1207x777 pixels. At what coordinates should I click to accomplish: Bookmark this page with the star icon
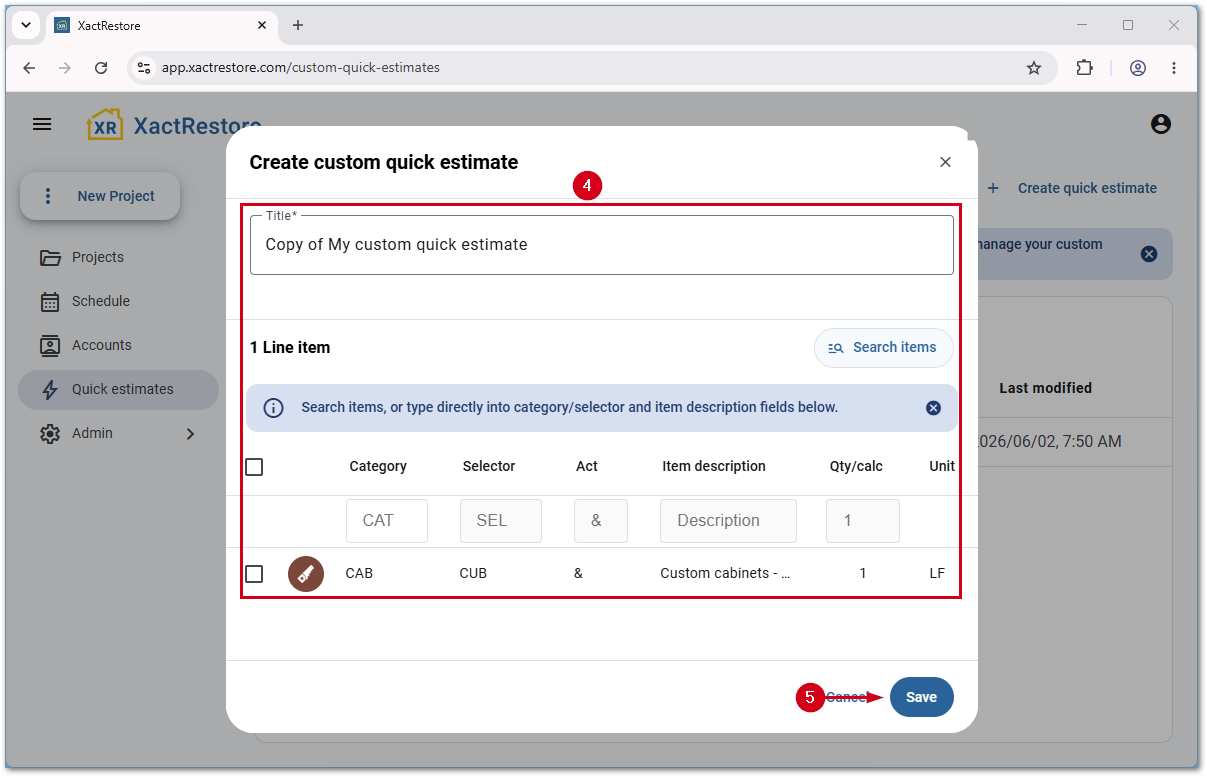click(1034, 68)
